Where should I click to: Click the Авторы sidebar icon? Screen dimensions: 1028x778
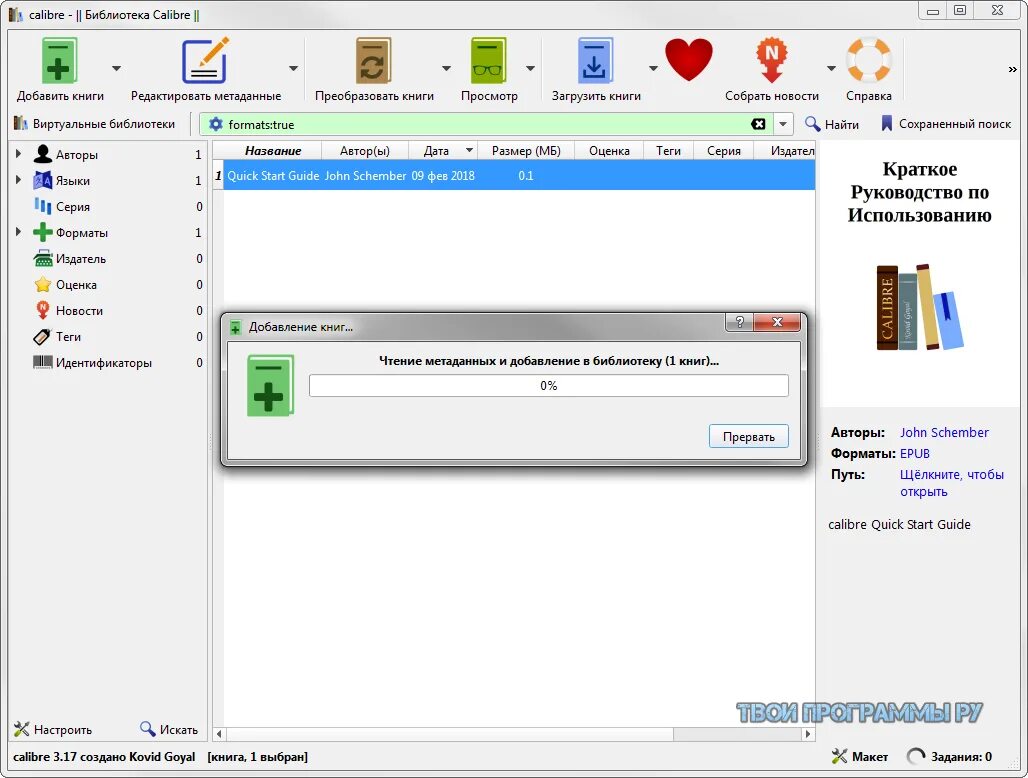point(43,154)
